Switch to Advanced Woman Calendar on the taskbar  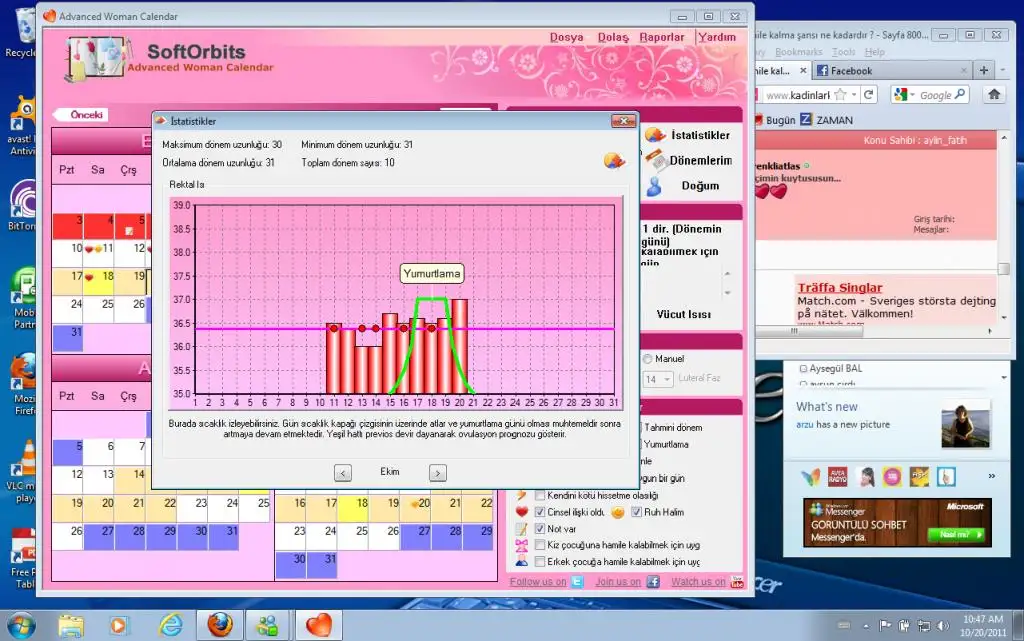319,625
